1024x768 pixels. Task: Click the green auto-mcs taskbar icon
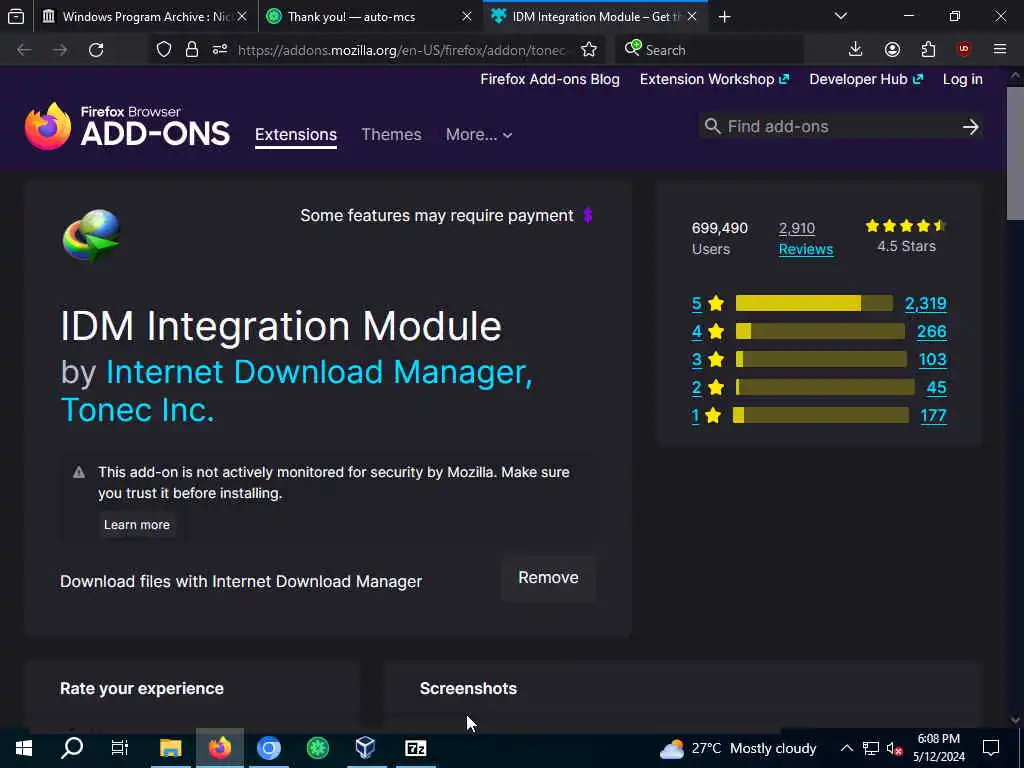click(317, 748)
